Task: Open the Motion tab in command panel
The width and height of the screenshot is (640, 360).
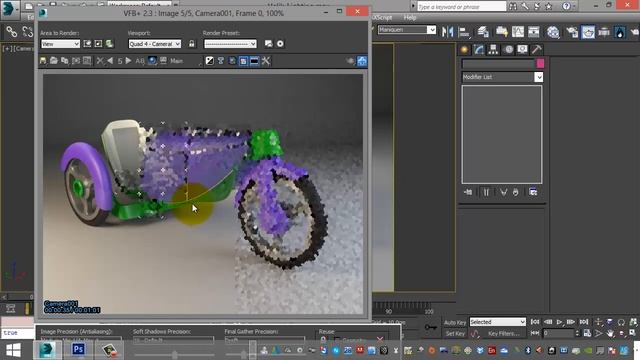Action: pyautogui.click(x=508, y=50)
